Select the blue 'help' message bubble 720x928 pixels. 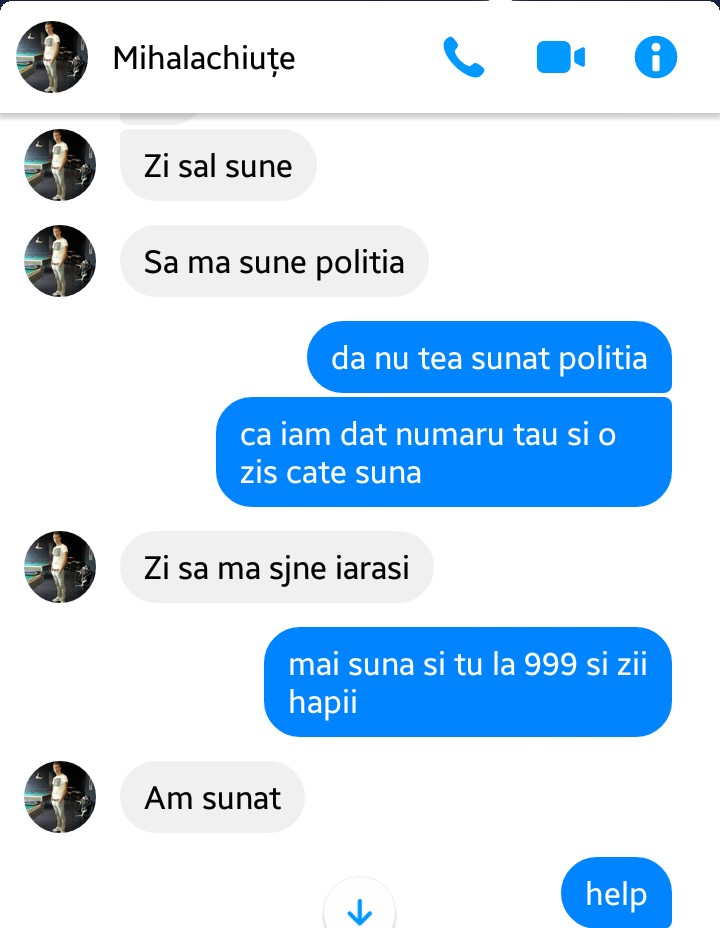coord(616,892)
